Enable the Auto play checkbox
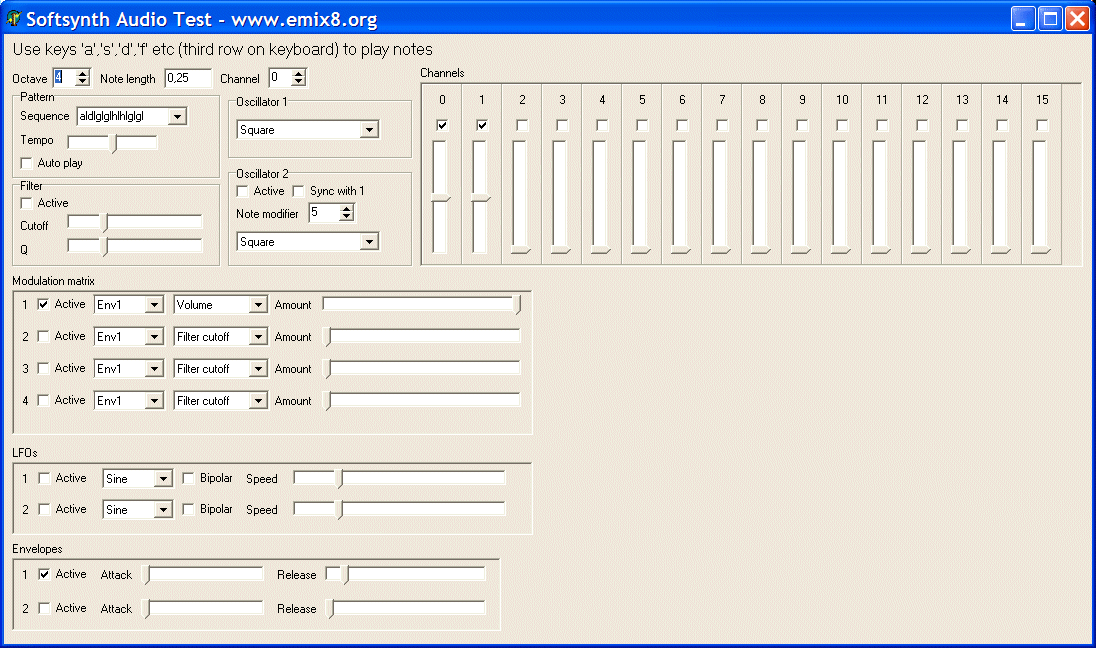 (27, 163)
